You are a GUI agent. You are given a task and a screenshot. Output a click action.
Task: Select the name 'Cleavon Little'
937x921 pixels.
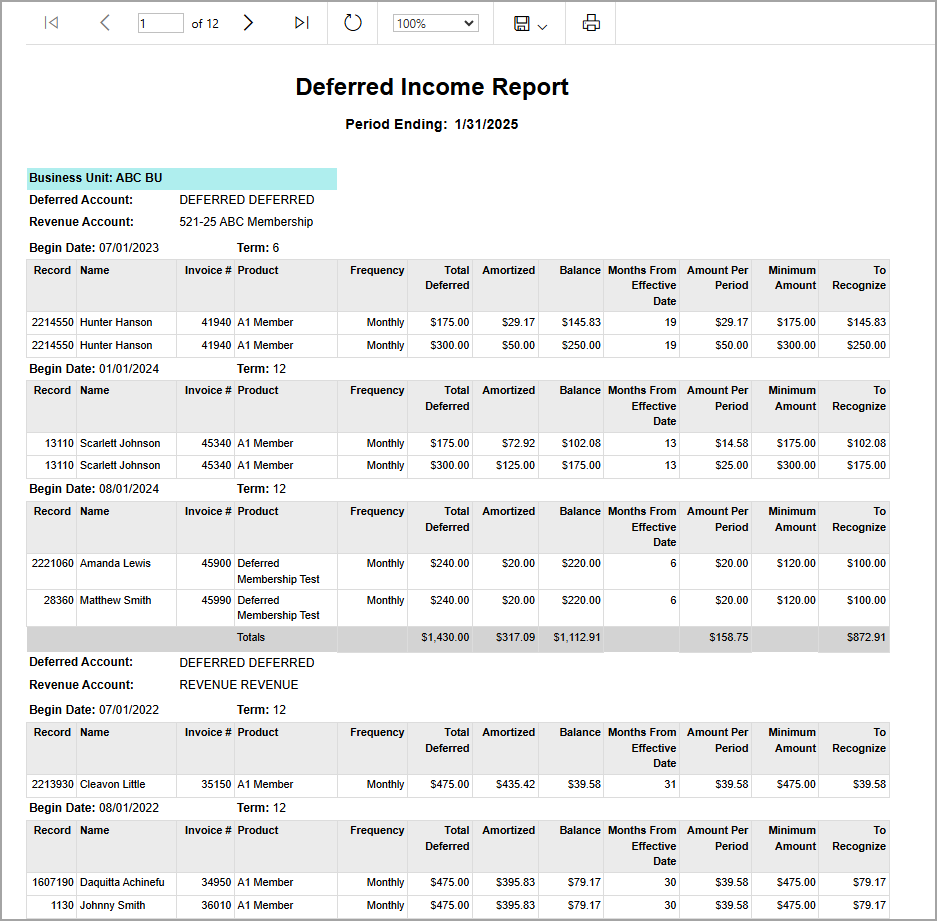tap(112, 784)
